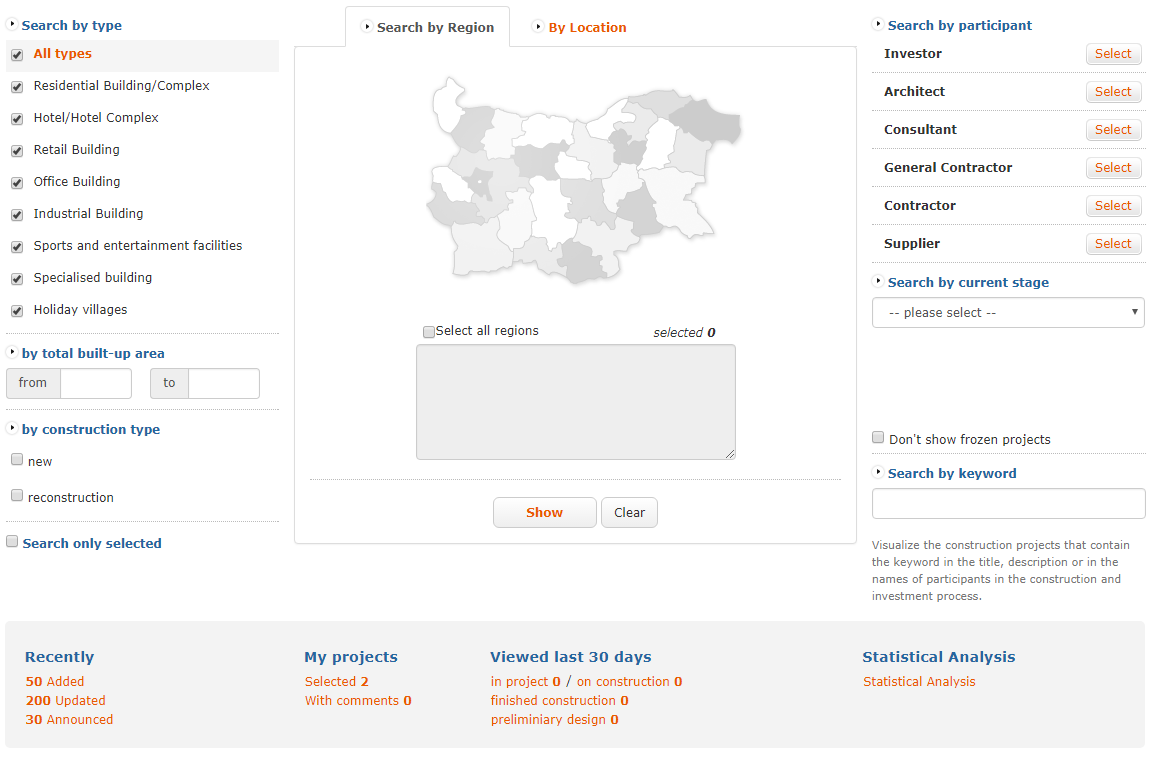Collapse the Search by type section

click(x=69, y=25)
